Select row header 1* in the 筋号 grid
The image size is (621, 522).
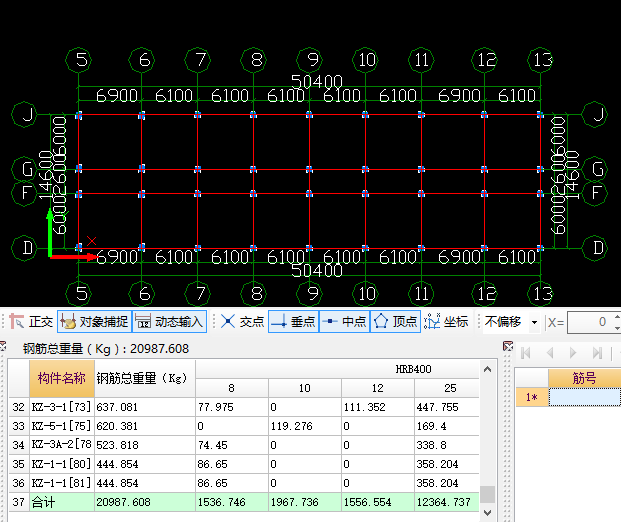pyautogui.click(x=531, y=397)
